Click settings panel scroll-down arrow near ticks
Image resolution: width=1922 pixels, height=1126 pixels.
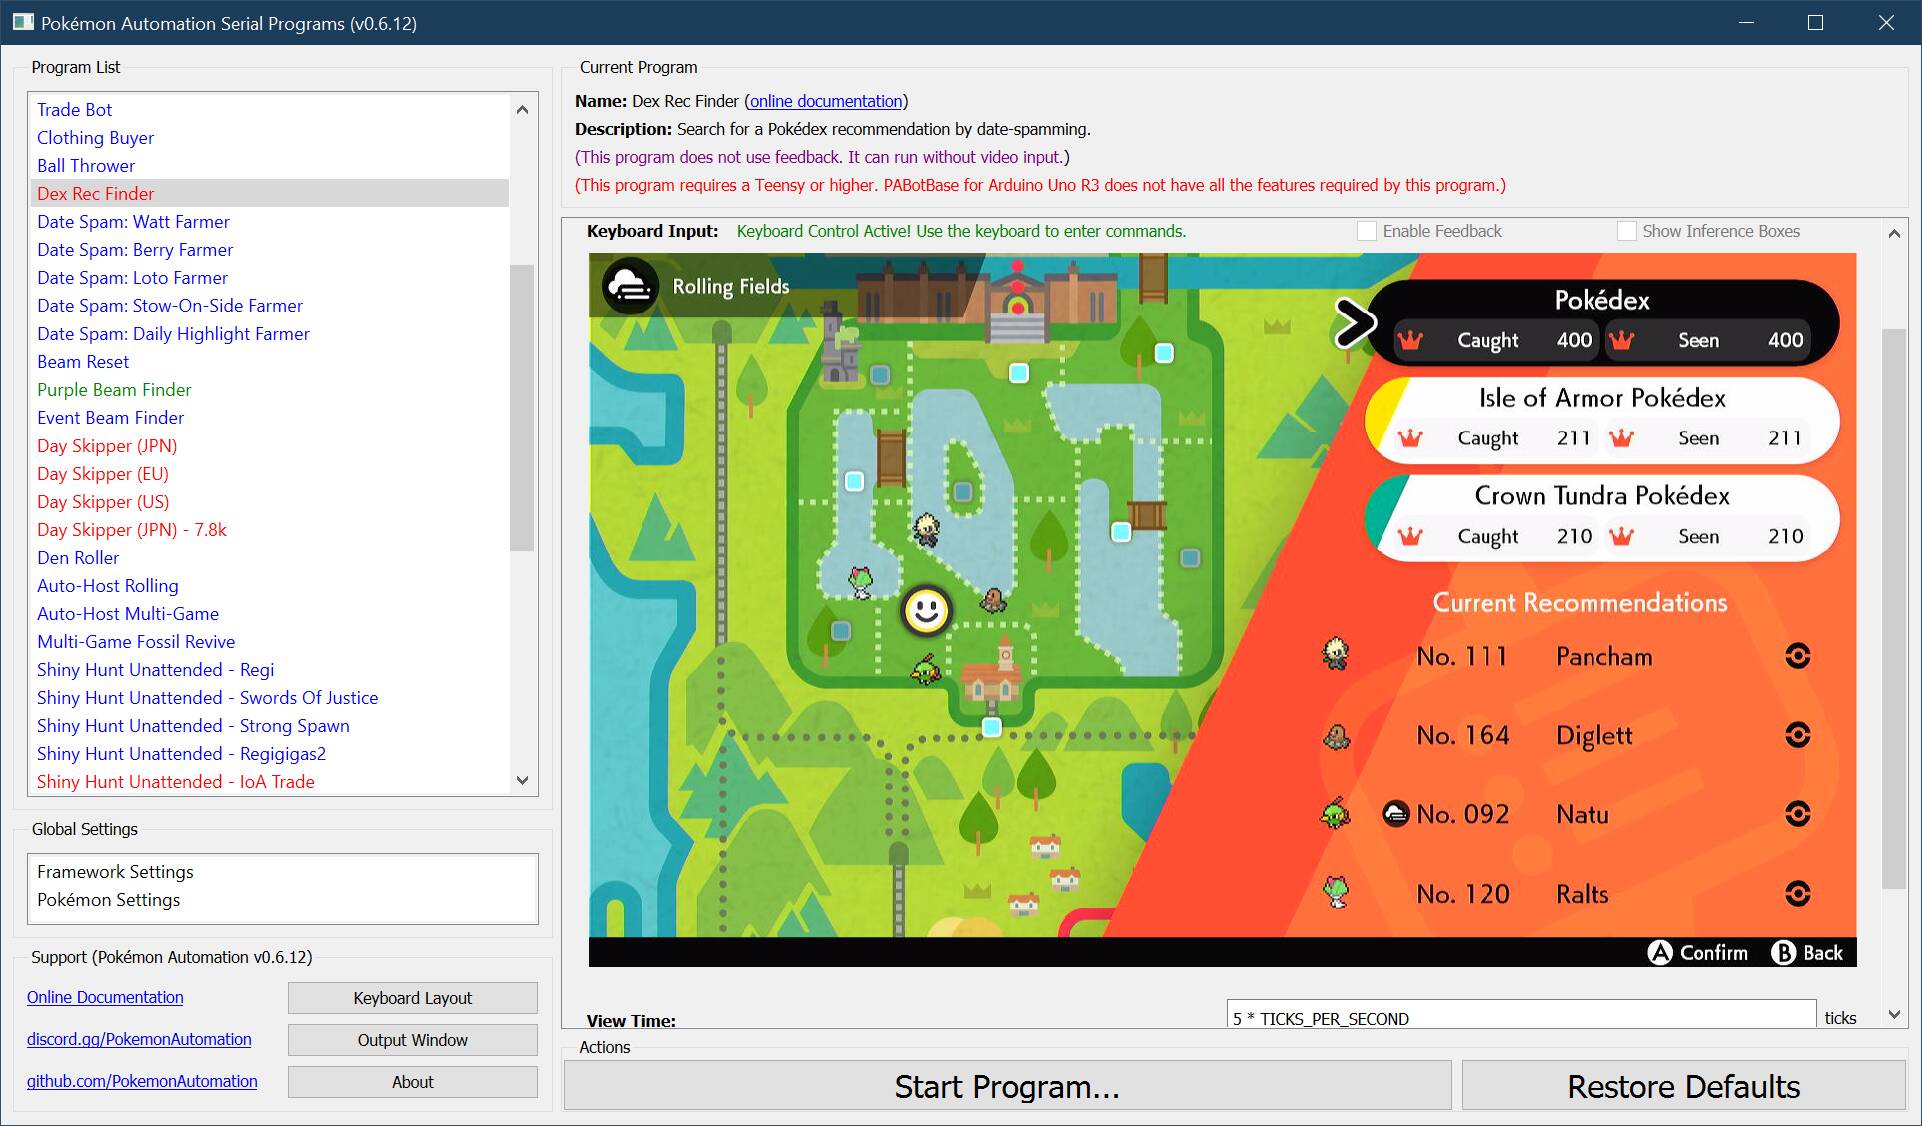tap(1893, 1014)
